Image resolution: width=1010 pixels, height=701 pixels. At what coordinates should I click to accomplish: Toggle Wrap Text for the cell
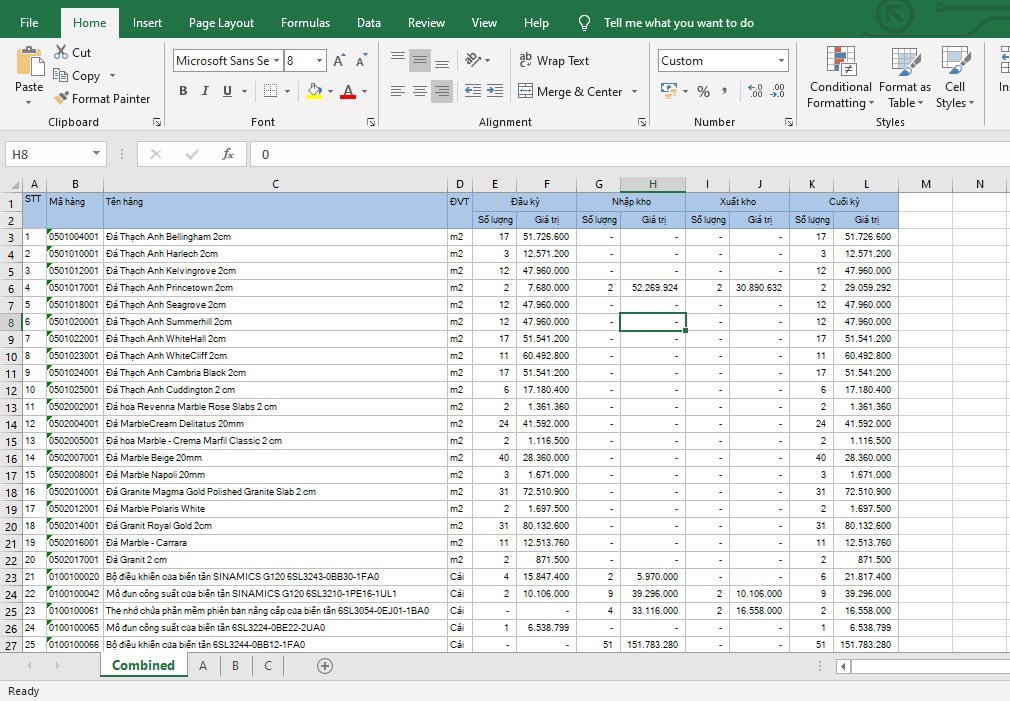pyautogui.click(x=554, y=61)
